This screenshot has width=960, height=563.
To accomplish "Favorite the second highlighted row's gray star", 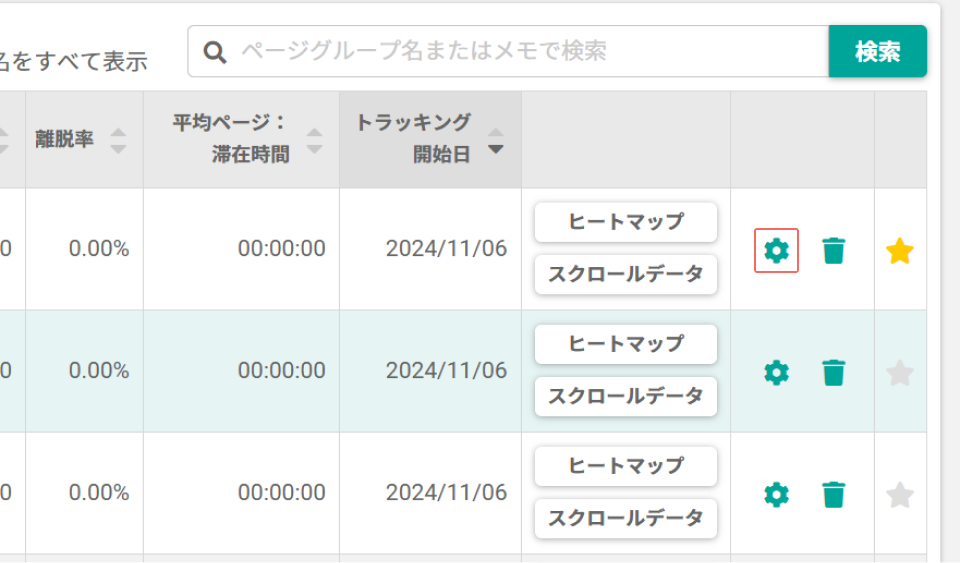I will click(899, 373).
